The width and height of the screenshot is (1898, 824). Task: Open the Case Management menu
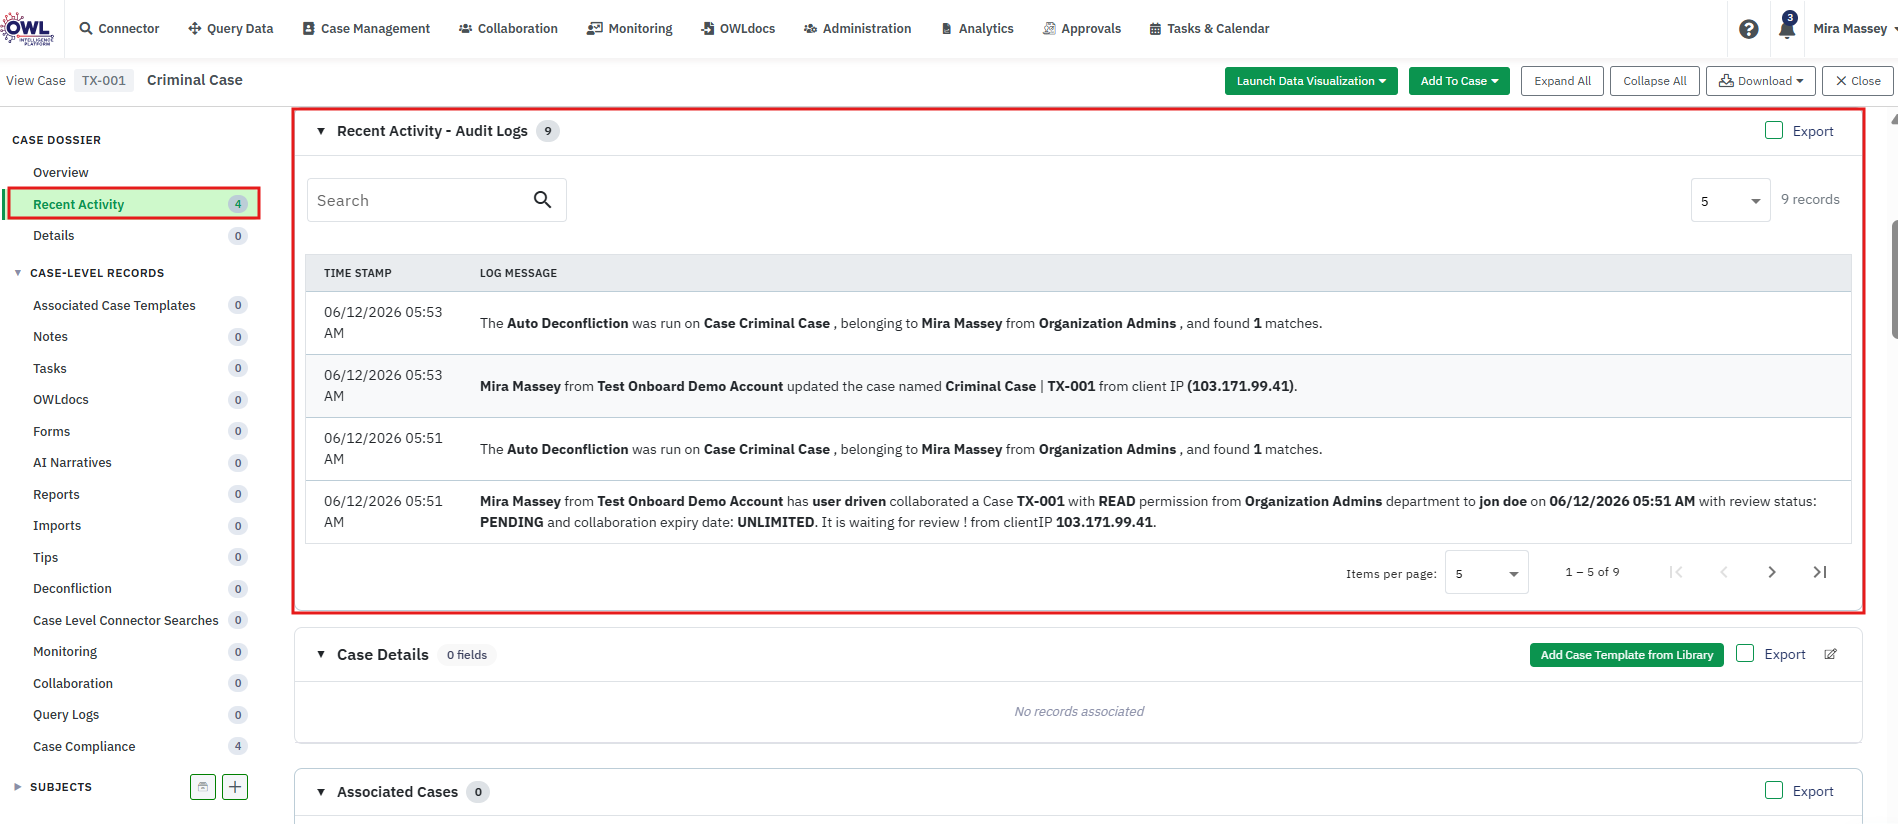pos(366,29)
